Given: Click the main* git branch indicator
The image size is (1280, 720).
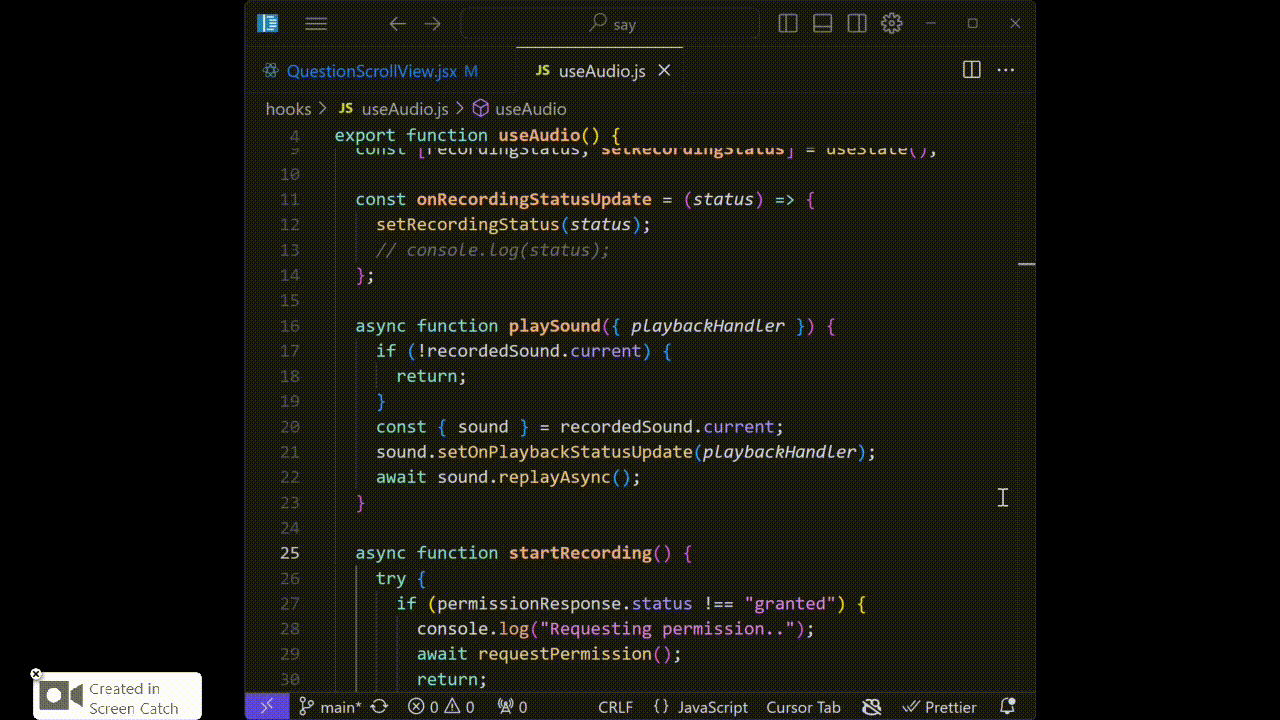Looking at the screenshot, I should pyautogui.click(x=331, y=707).
